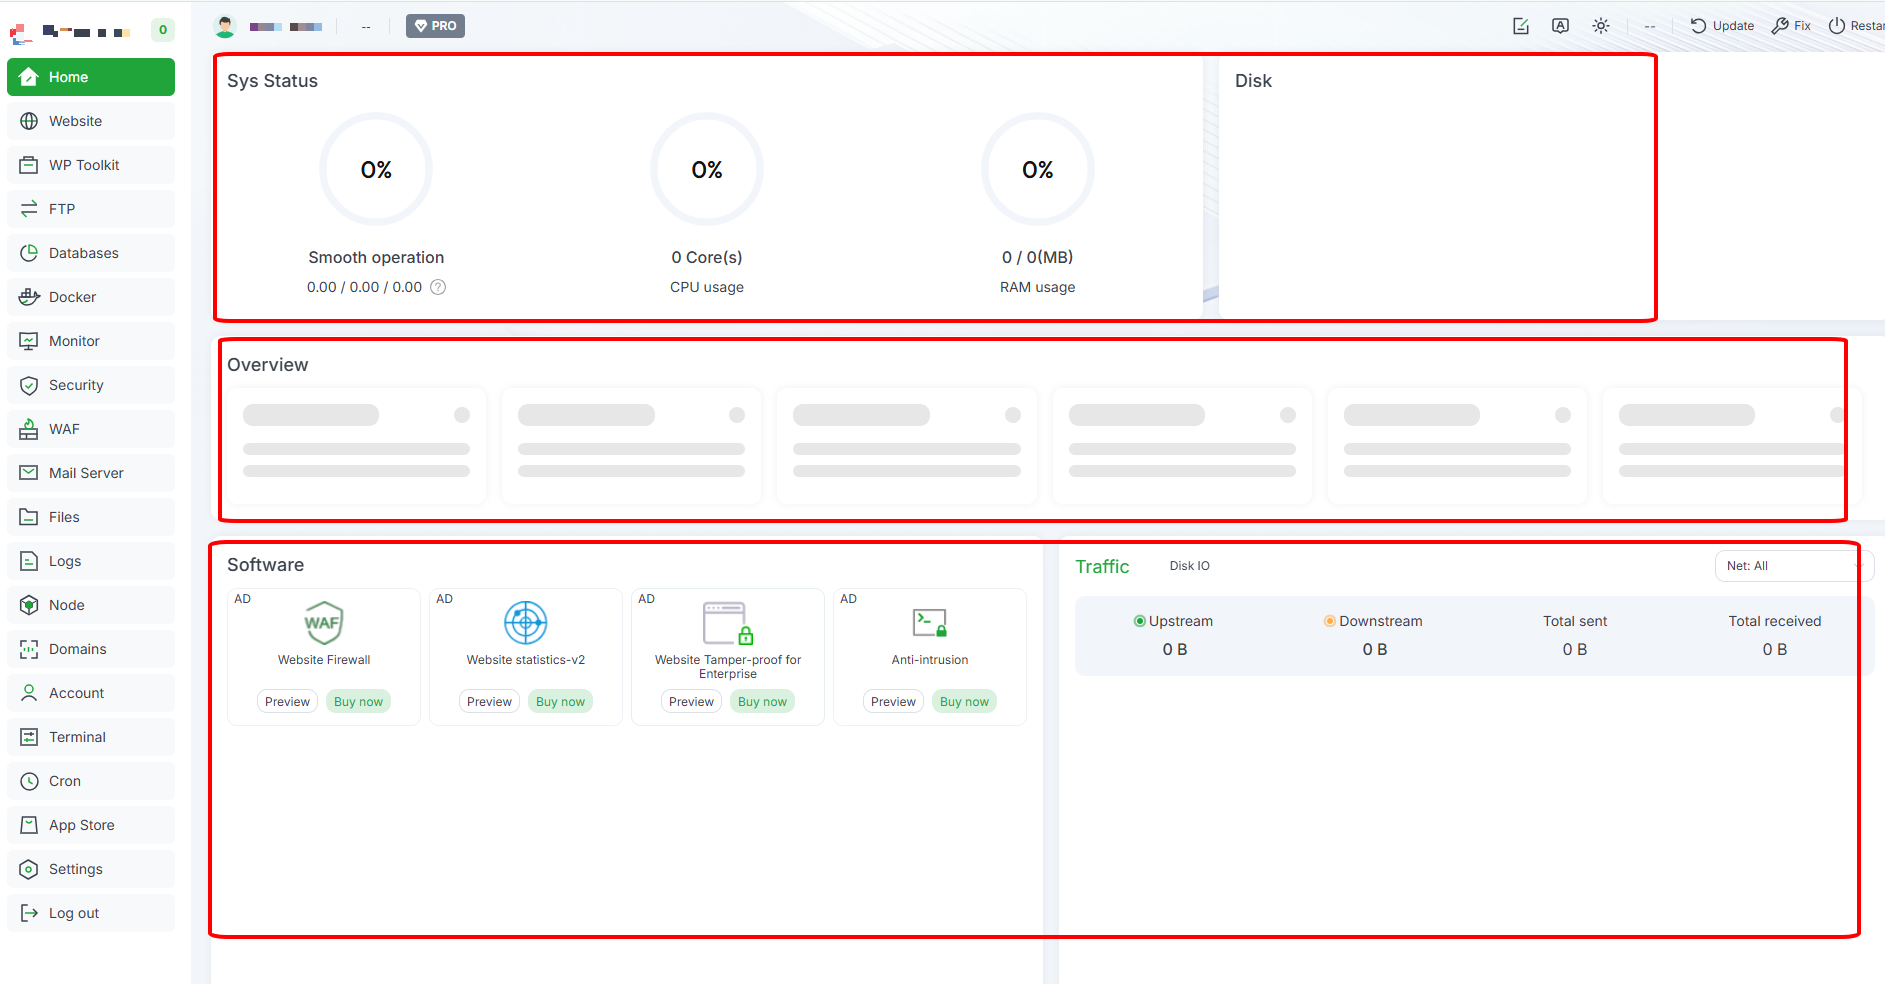The image size is (1885, 984).
Task: Click the Cron clock icon
Action: [x=29, y=781]
